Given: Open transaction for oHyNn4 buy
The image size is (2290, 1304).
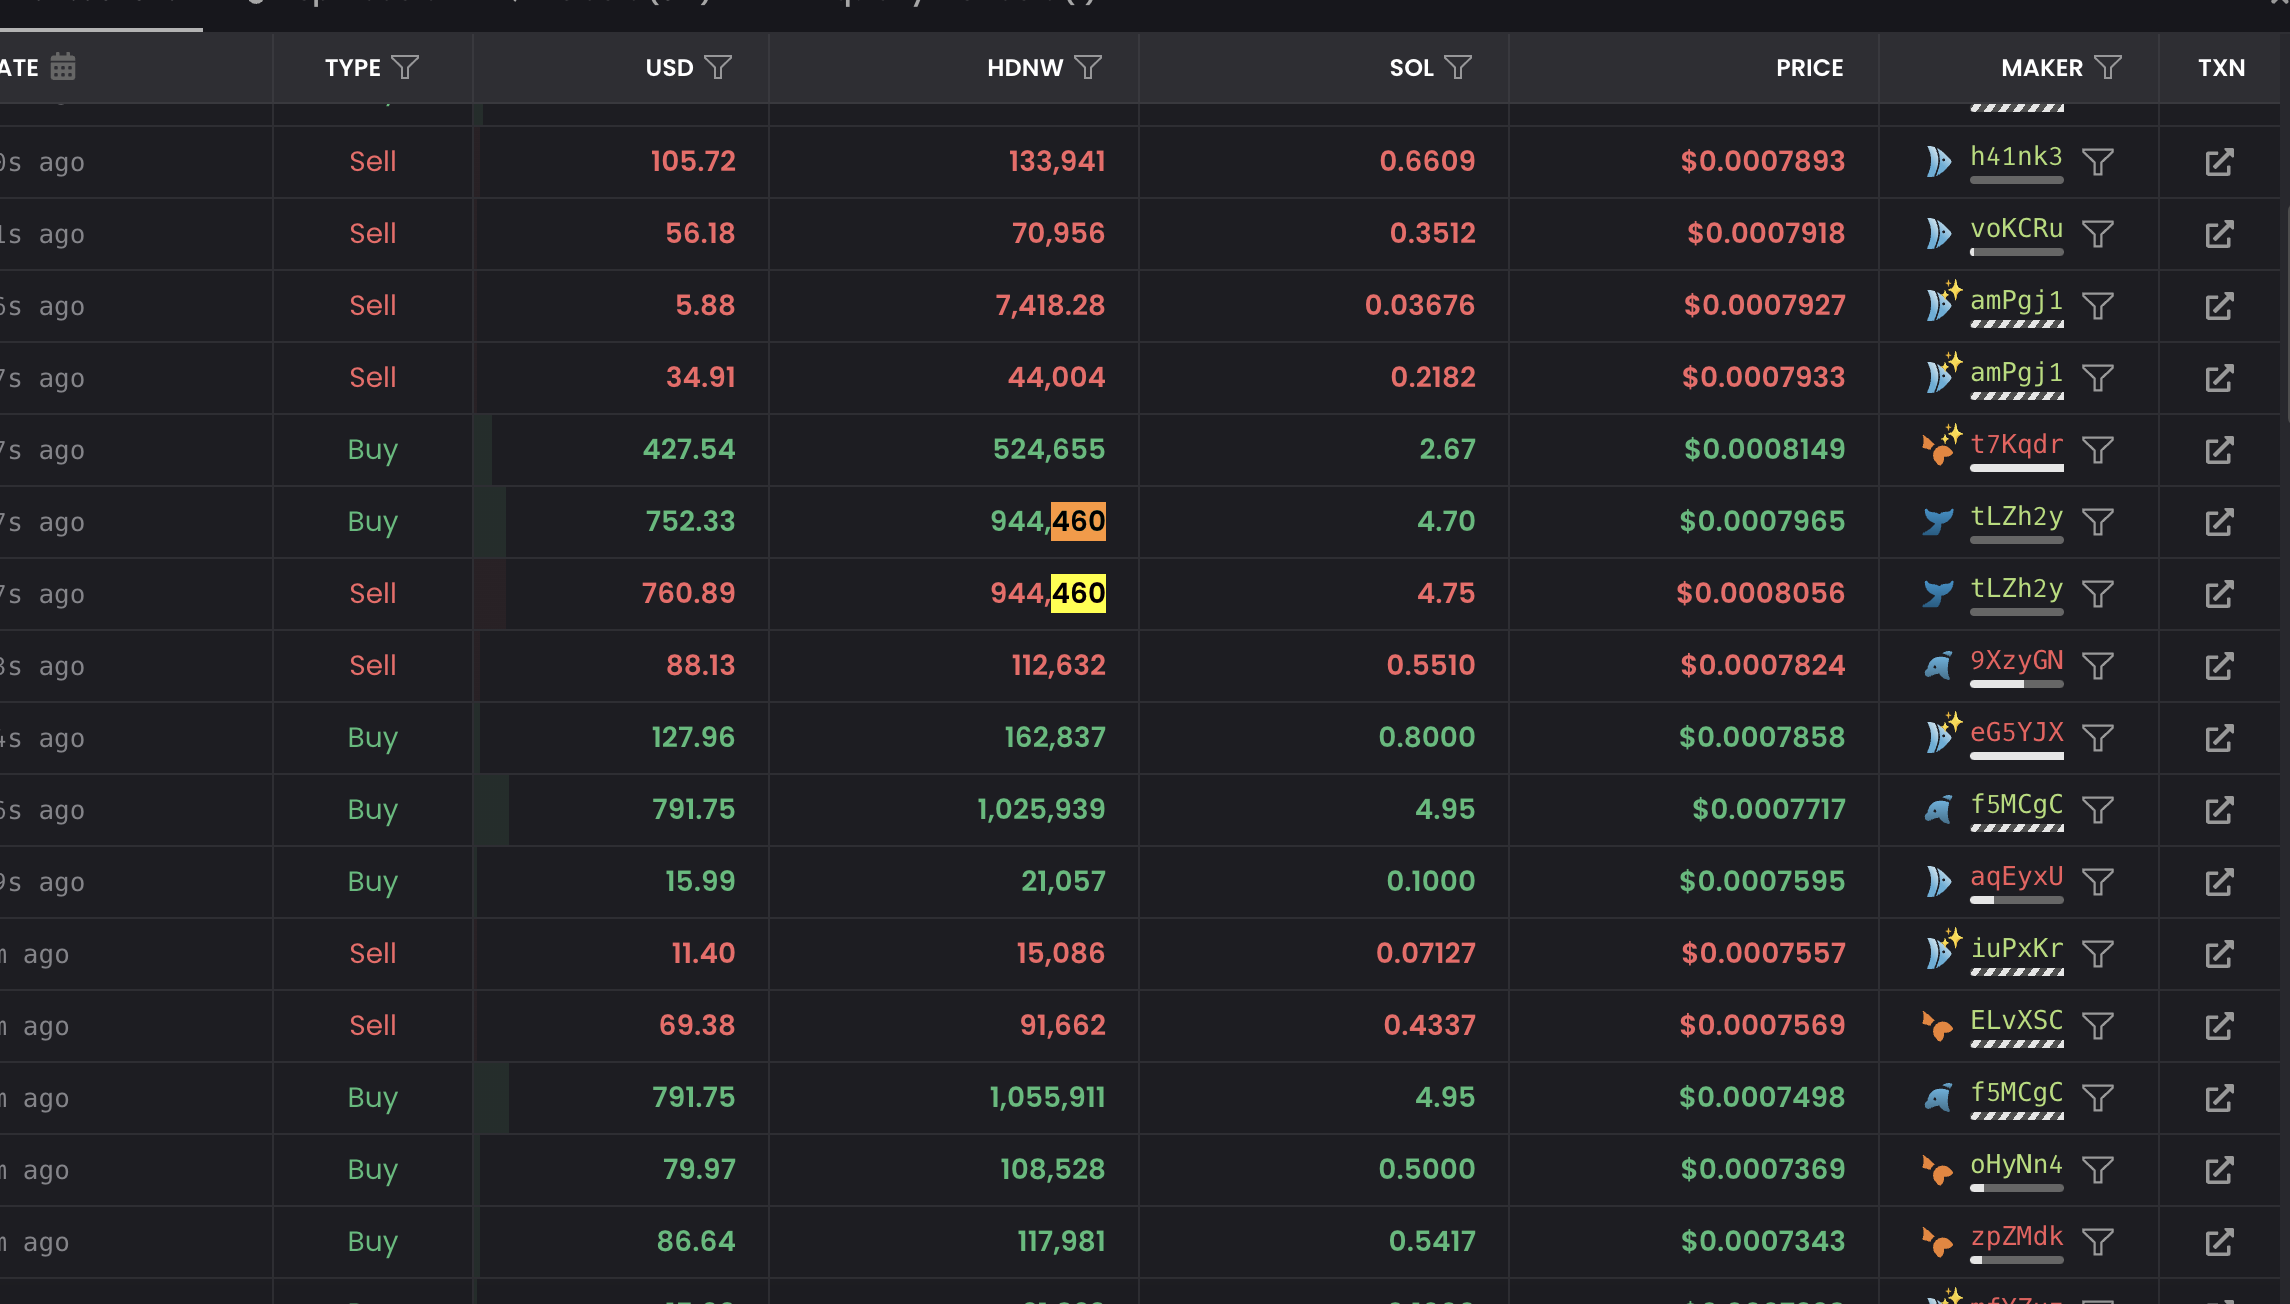Looking at the screenshot, I should (x=2219, y=1169).
